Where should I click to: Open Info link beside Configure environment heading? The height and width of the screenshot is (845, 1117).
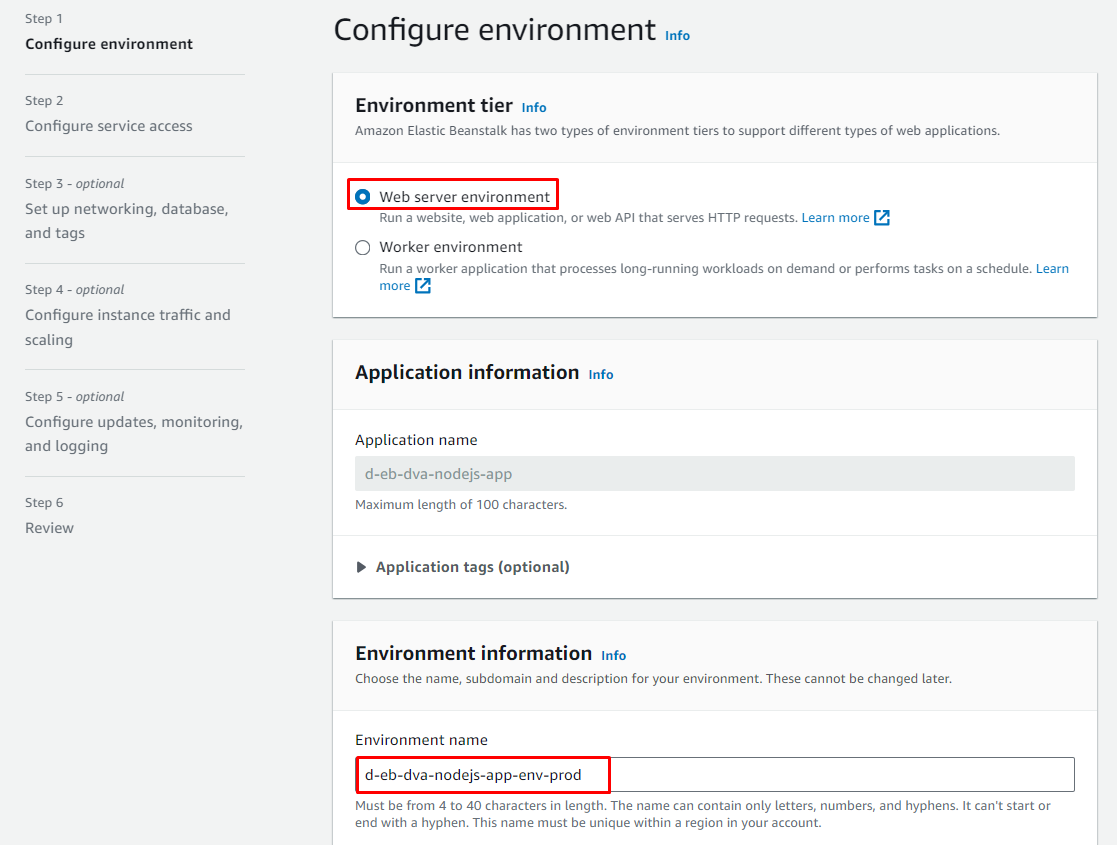[x=677, y=35]
